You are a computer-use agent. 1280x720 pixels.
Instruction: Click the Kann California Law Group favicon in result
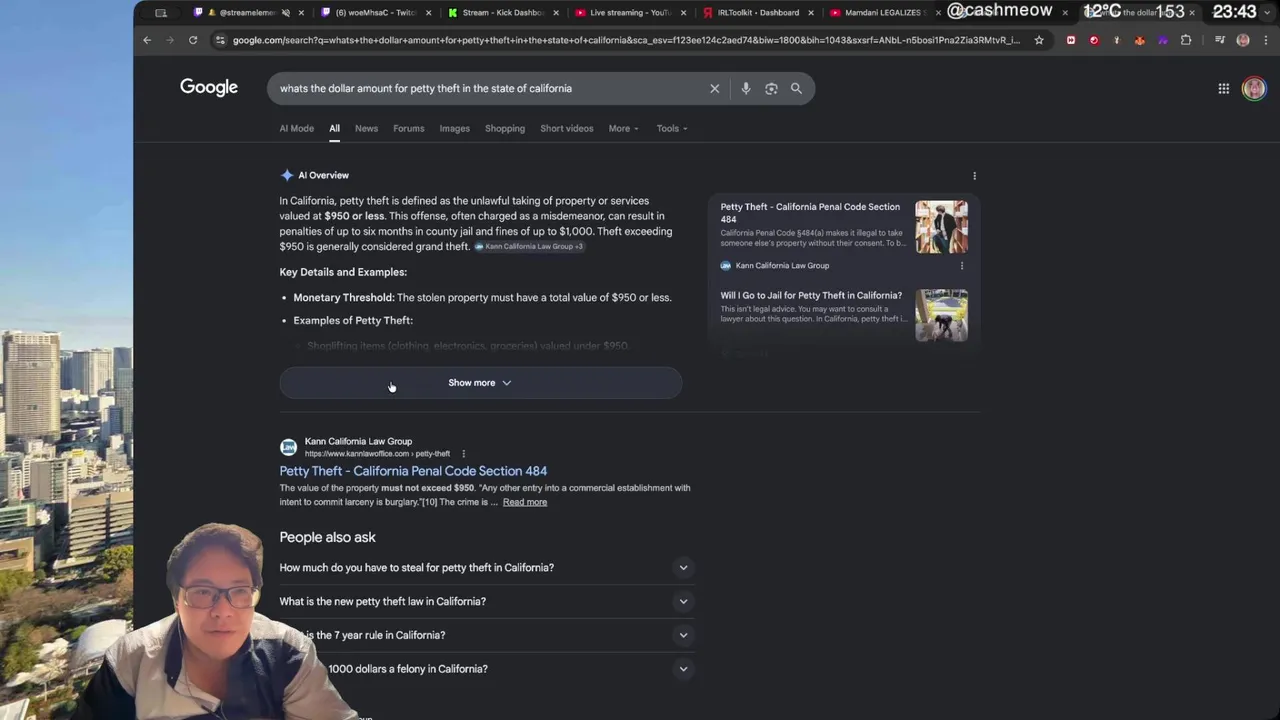click(x=288, y=447)
